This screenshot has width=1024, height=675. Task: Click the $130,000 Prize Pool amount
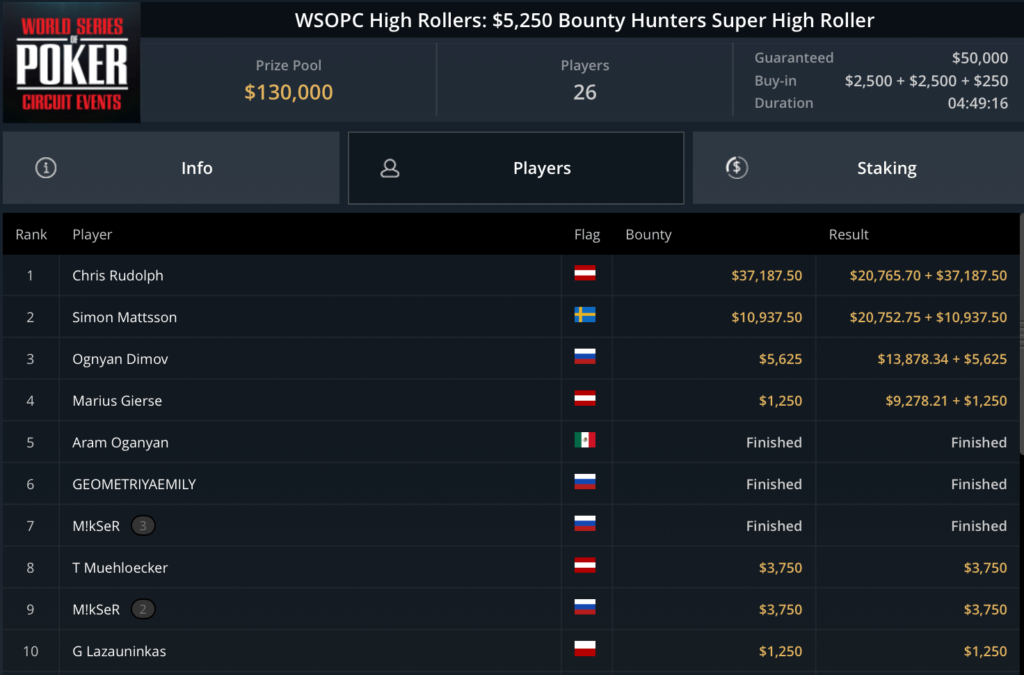click(x=289, y=93)
